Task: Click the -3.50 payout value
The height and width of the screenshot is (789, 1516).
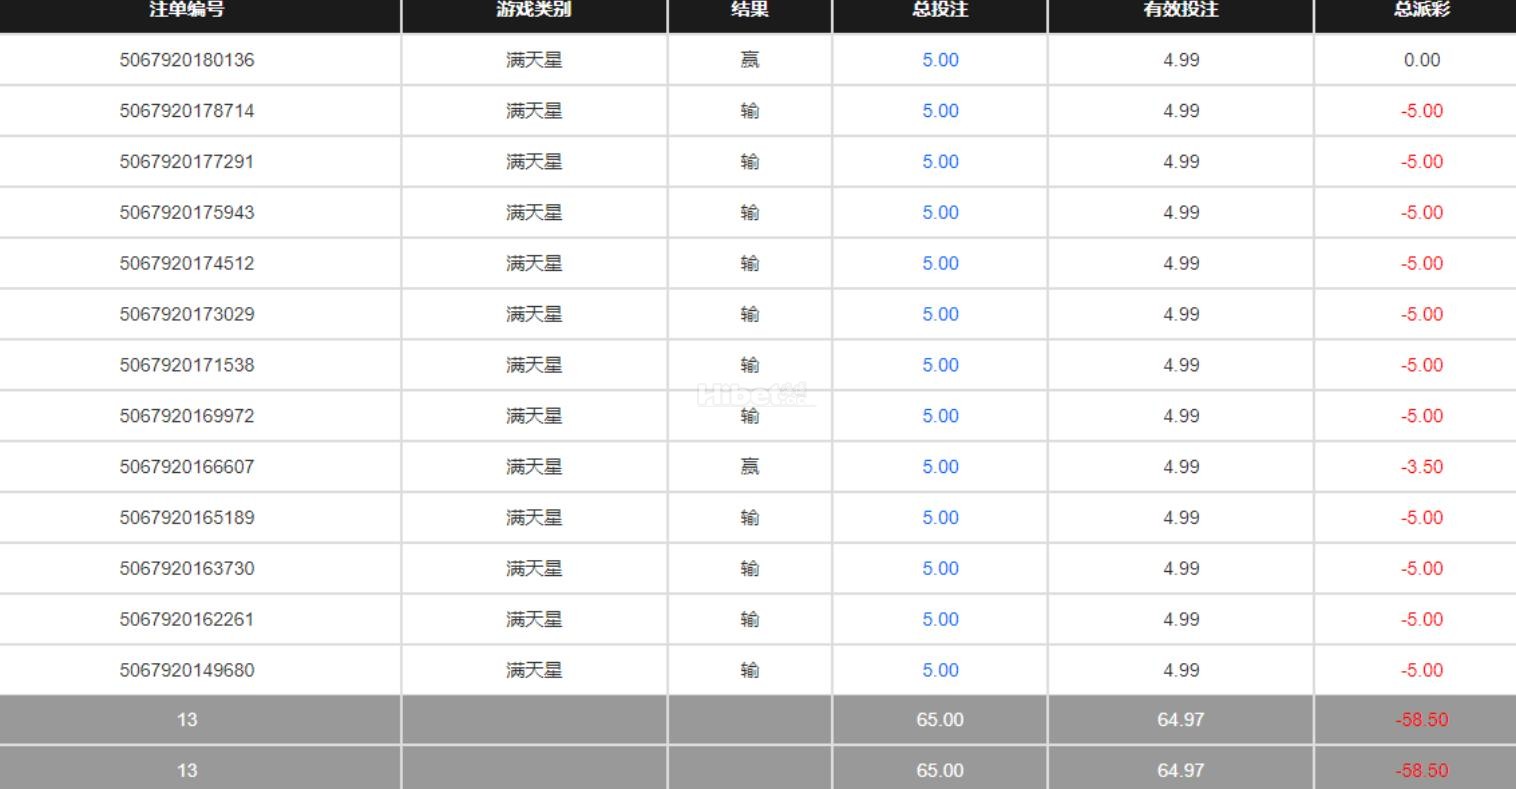Action: point(1421,467)
